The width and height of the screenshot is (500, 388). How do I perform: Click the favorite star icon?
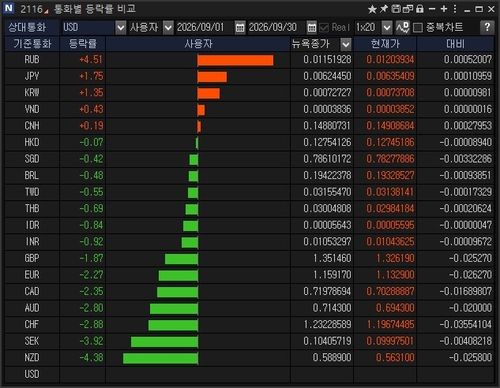[x=372, y=9]
